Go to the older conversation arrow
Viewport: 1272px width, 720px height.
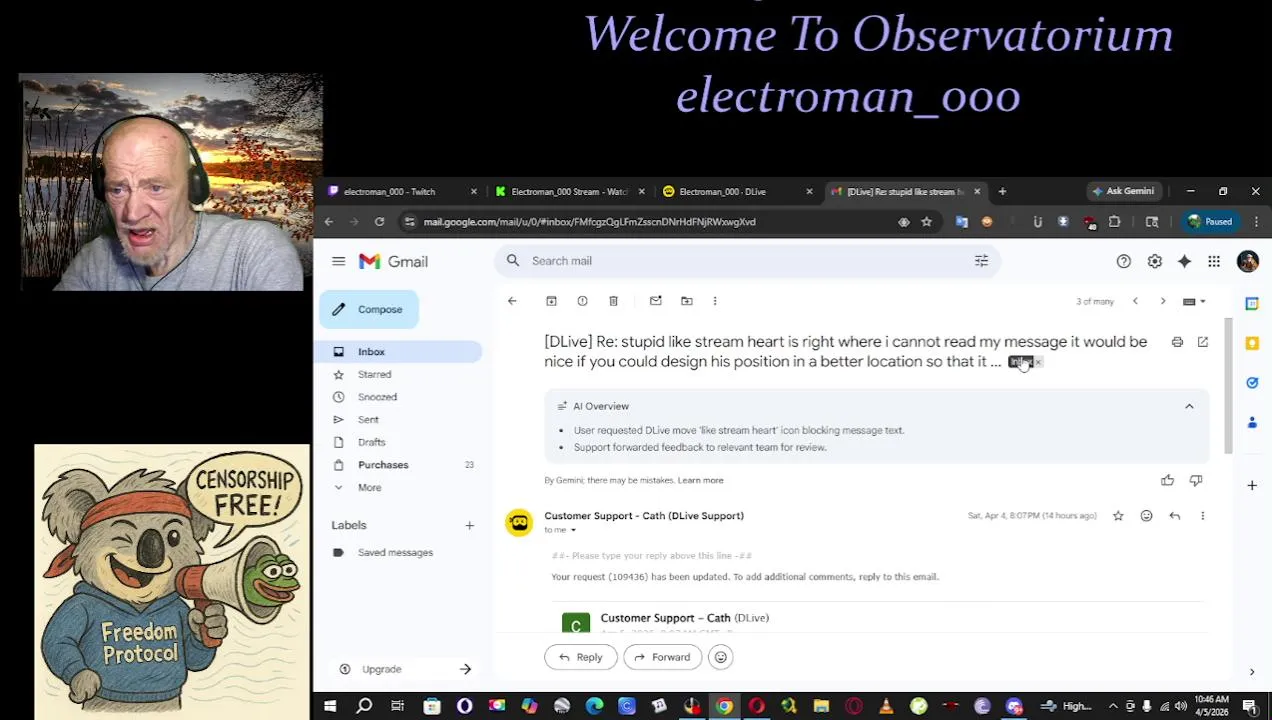tap(1163, 301)
